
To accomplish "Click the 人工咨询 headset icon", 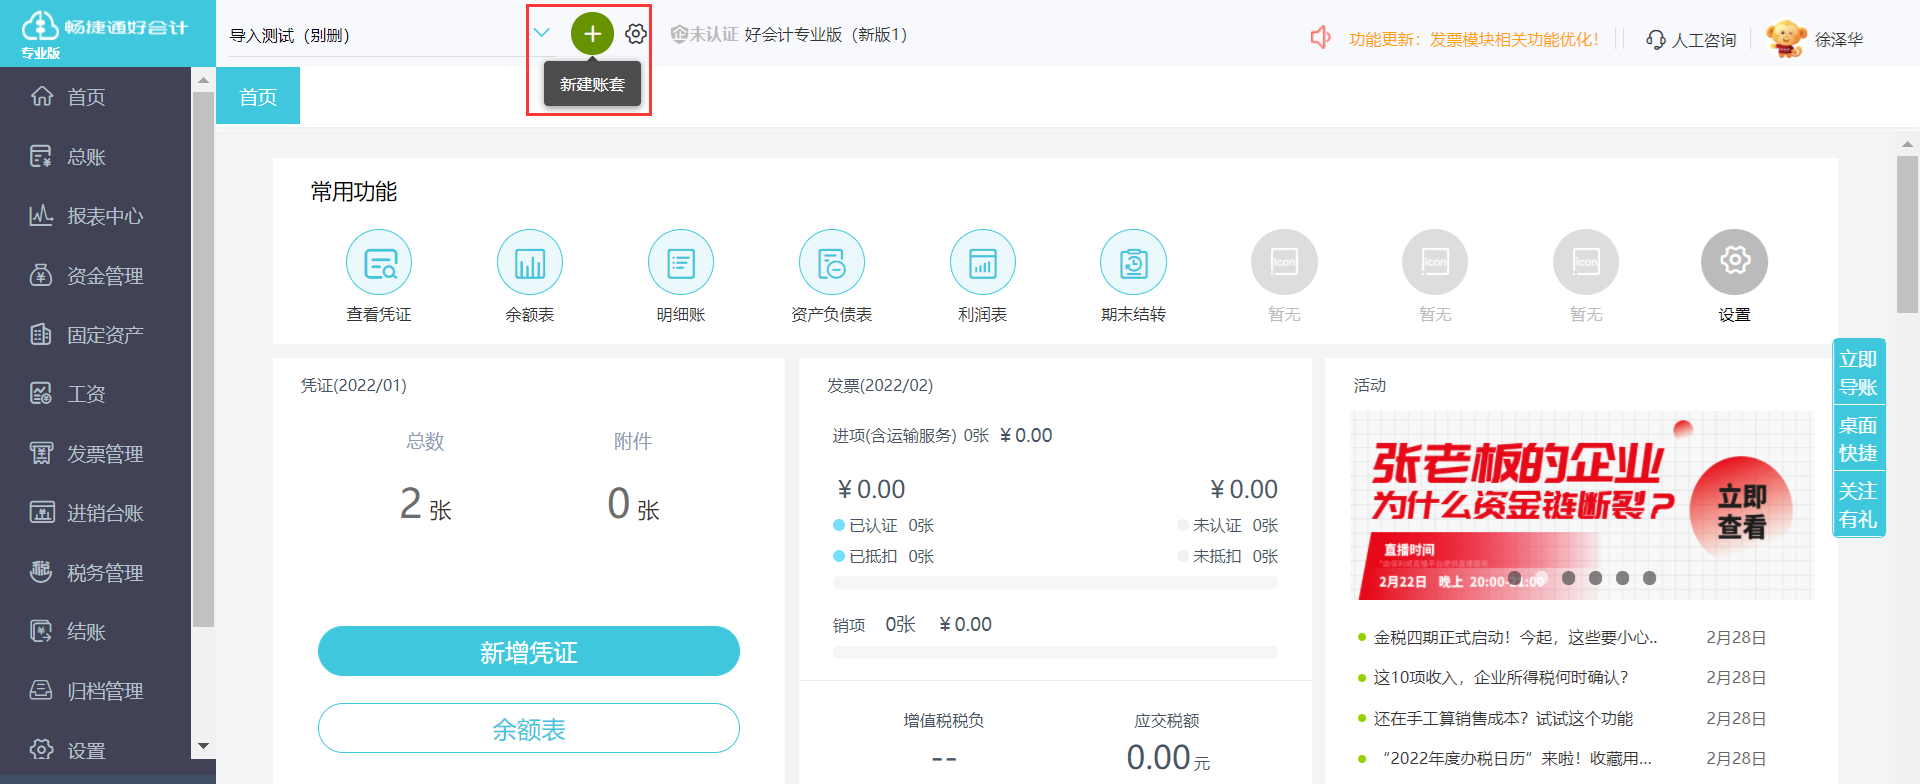I will pos(1656,40).
